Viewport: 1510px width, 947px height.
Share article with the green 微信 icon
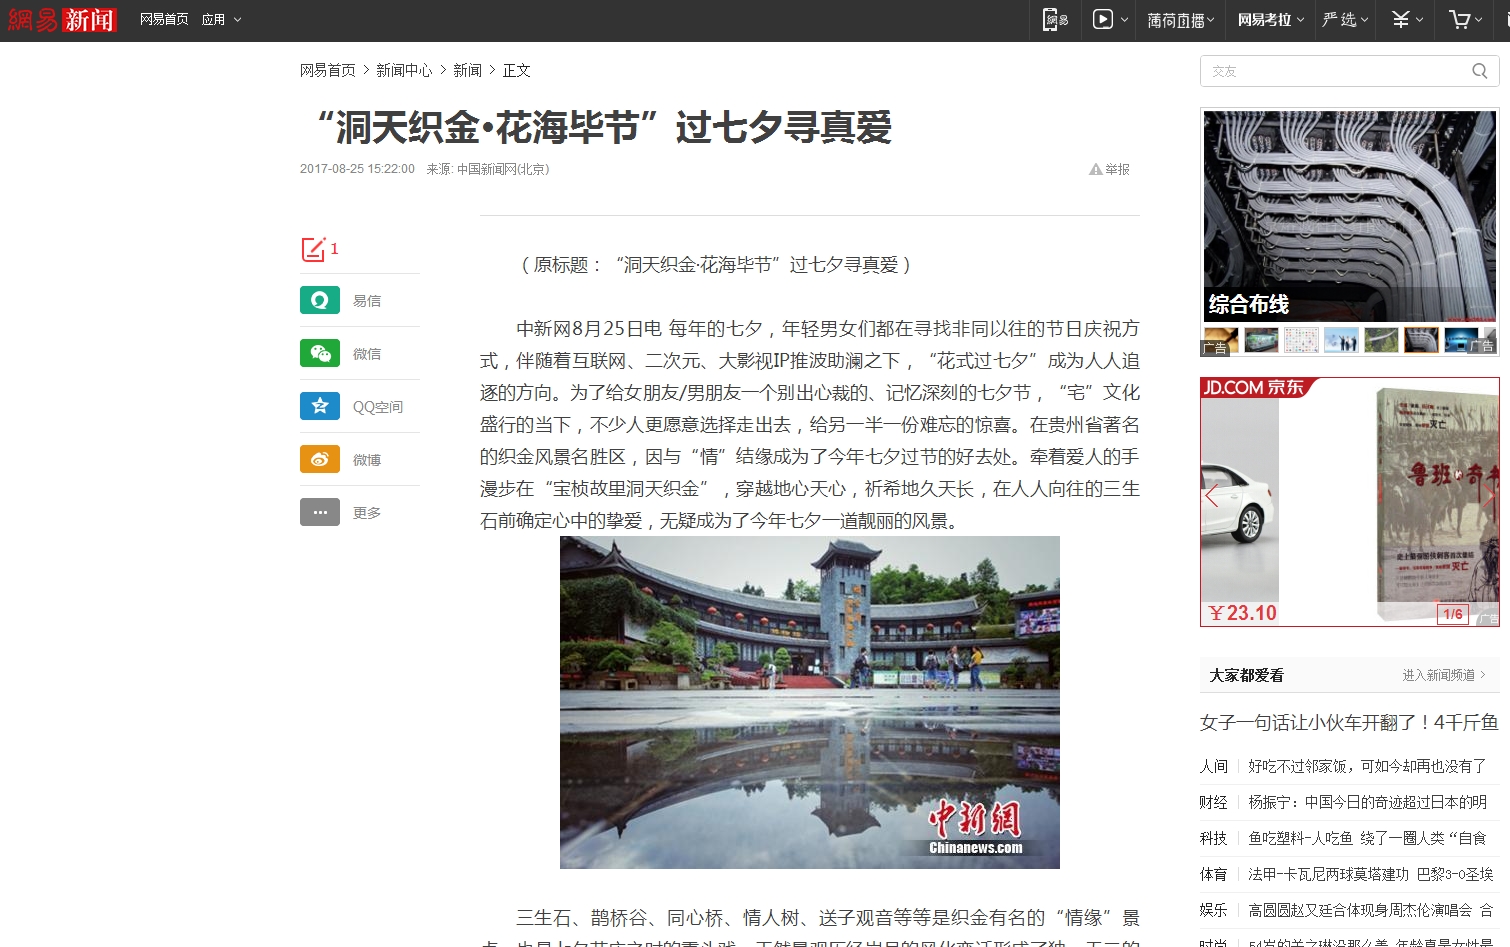click(320, 353)
